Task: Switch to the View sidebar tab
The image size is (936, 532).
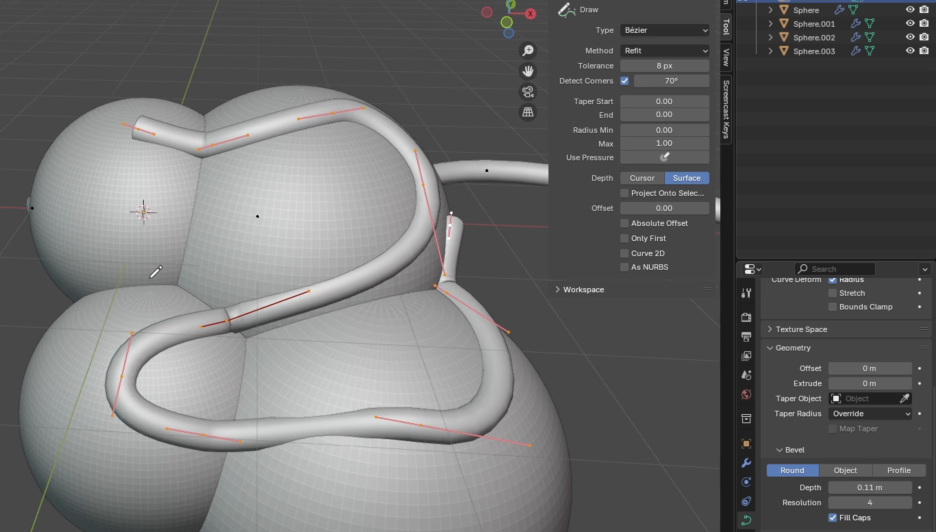Action: click(726, 57)
